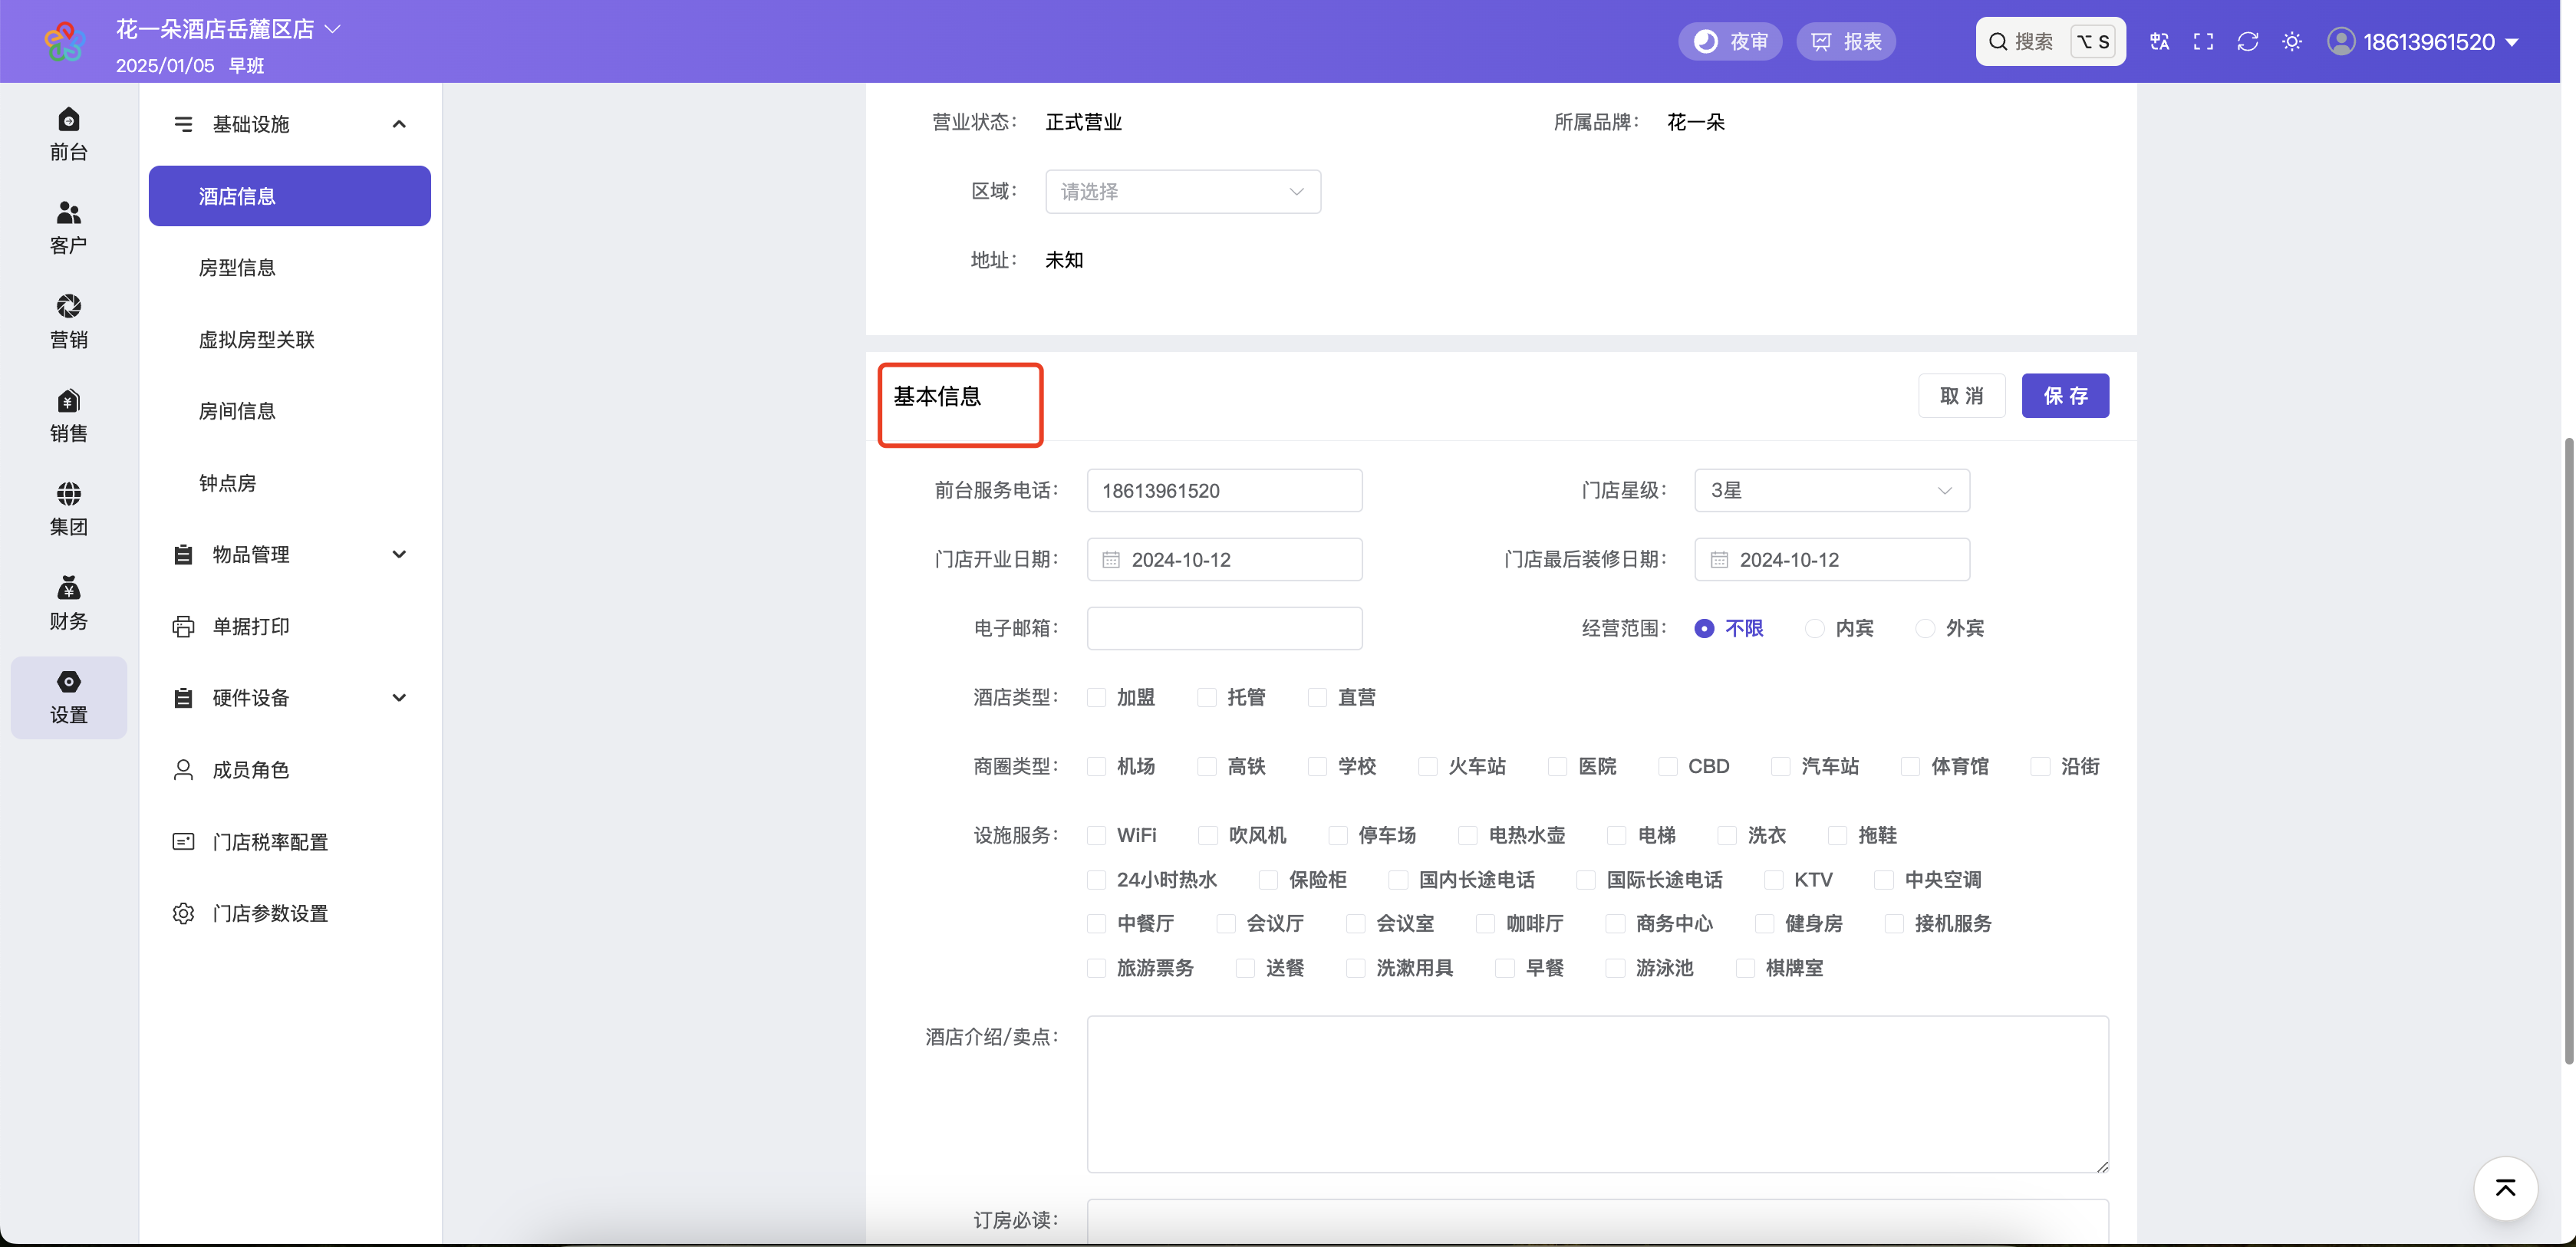Check the 加盟 hotel type checkbox
The height and width of the screenshot is (1247, 2576).
coord(1096,698)
